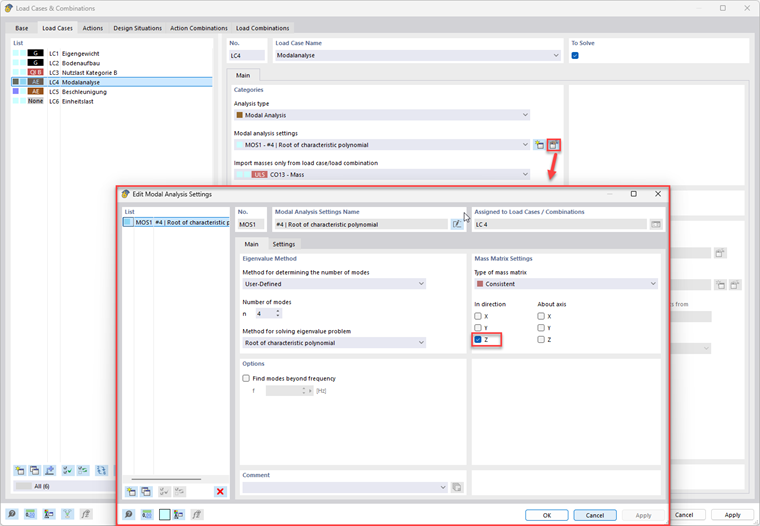Click the new modal analysis settings icon
Image resolution: width=760 pixels, height=526 pixels.
539,145
